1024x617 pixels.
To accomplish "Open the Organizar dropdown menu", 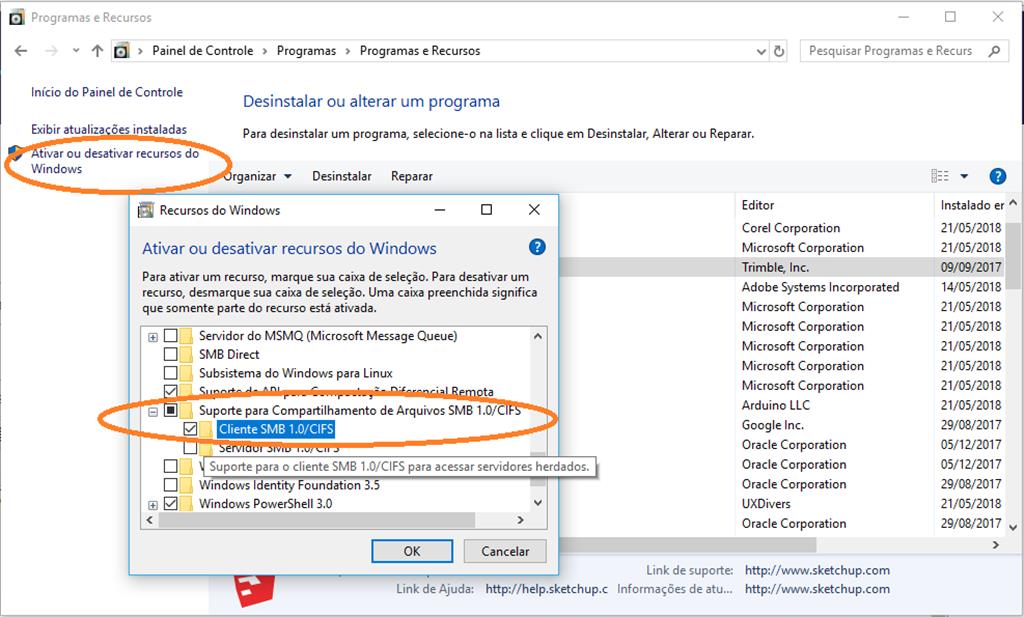I will [x=257, y=176].
